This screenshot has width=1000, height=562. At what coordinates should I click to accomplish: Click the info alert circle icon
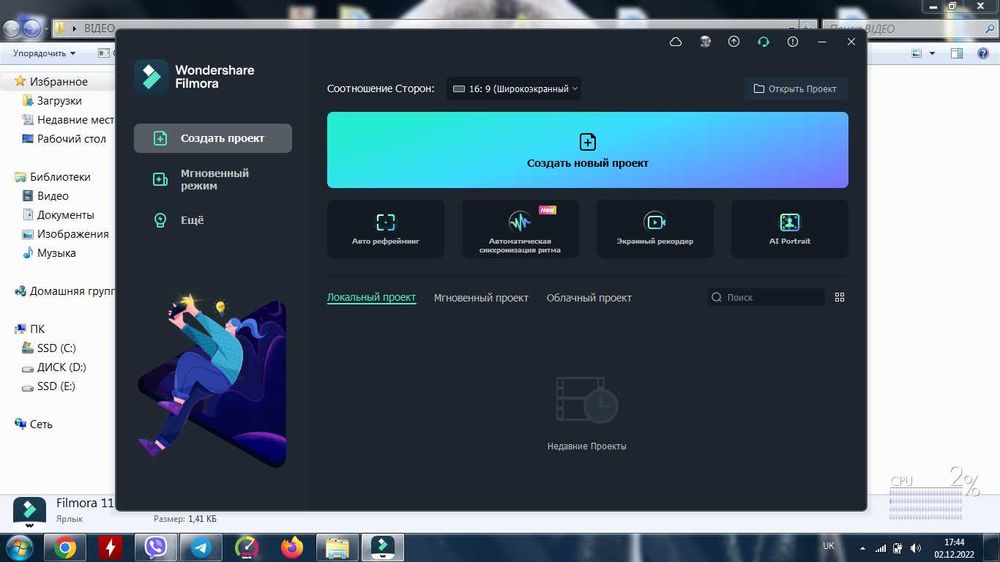[x=793, y=42]
